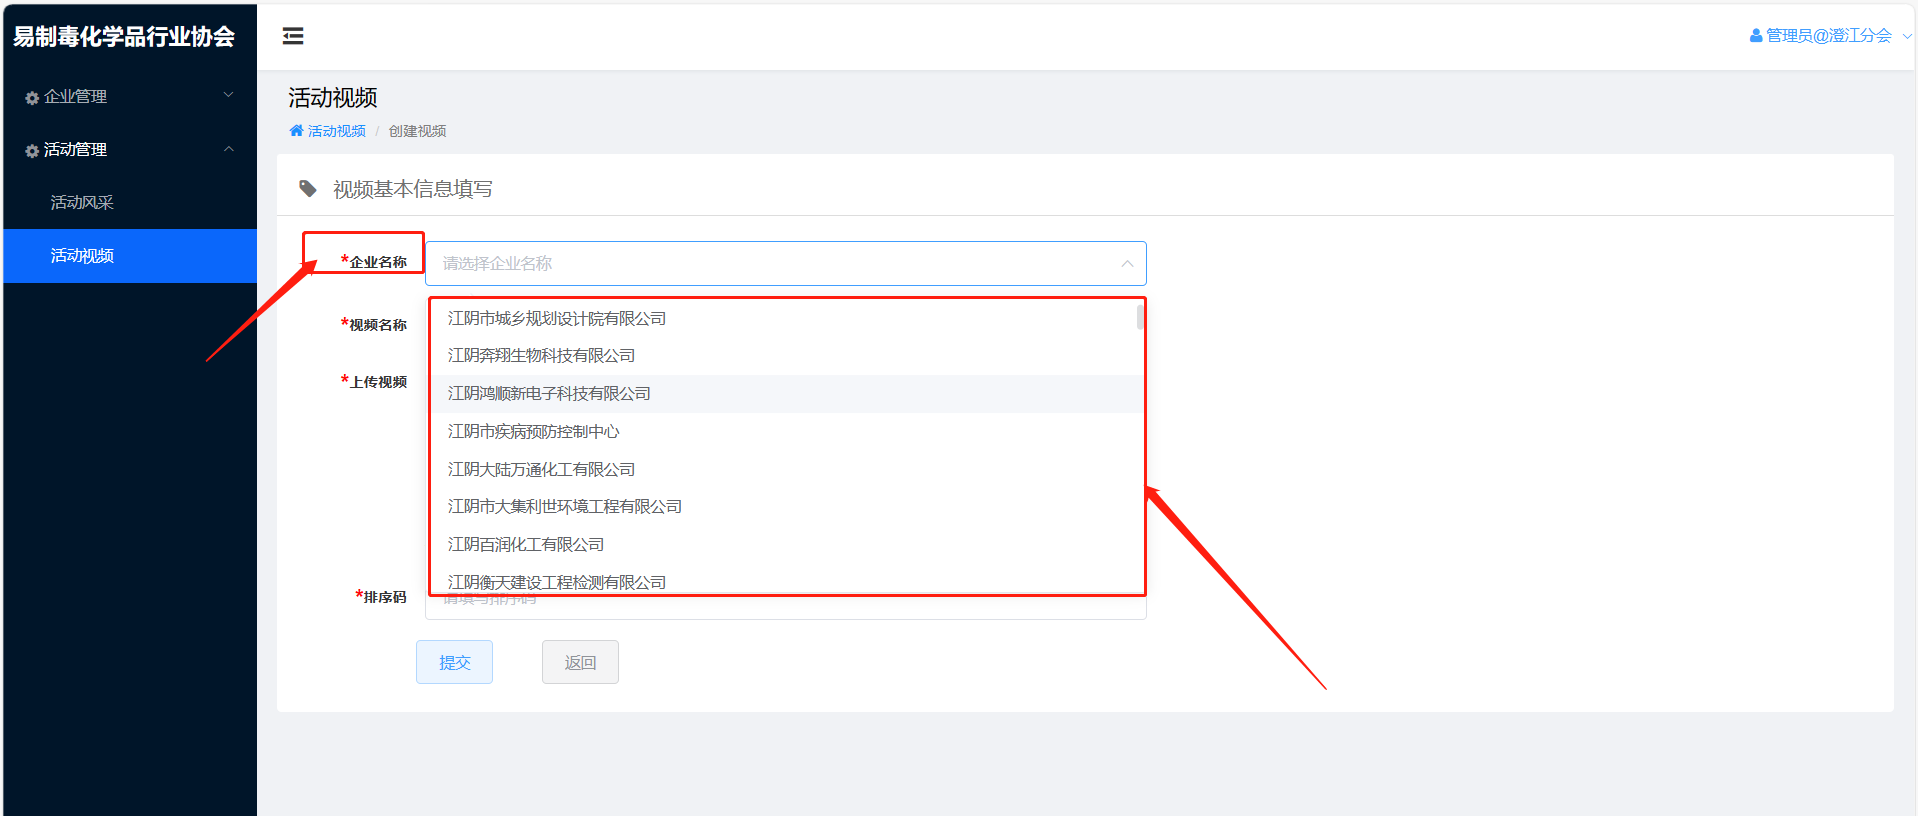Pick 江阴市疾病预防控制中心 from the dropdown

coord(787,432)
